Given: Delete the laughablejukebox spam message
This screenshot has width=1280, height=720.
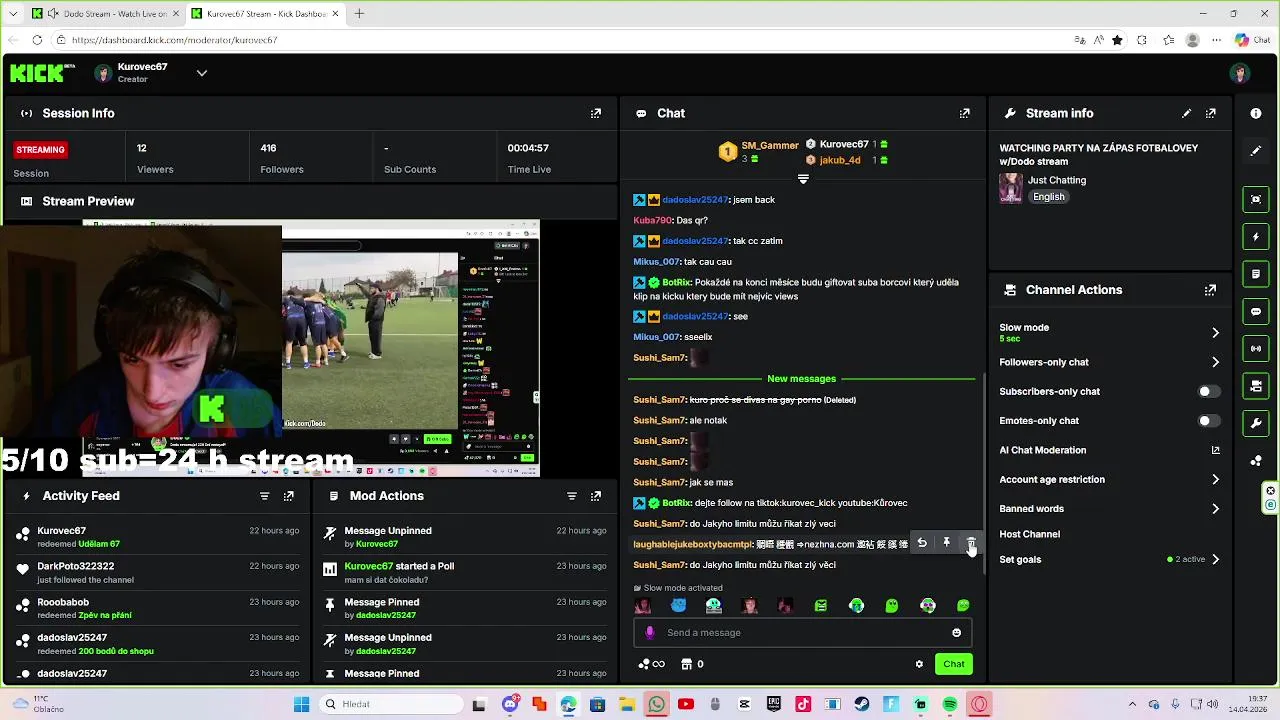Looking at the screenshot, I should tap(970, 543).
